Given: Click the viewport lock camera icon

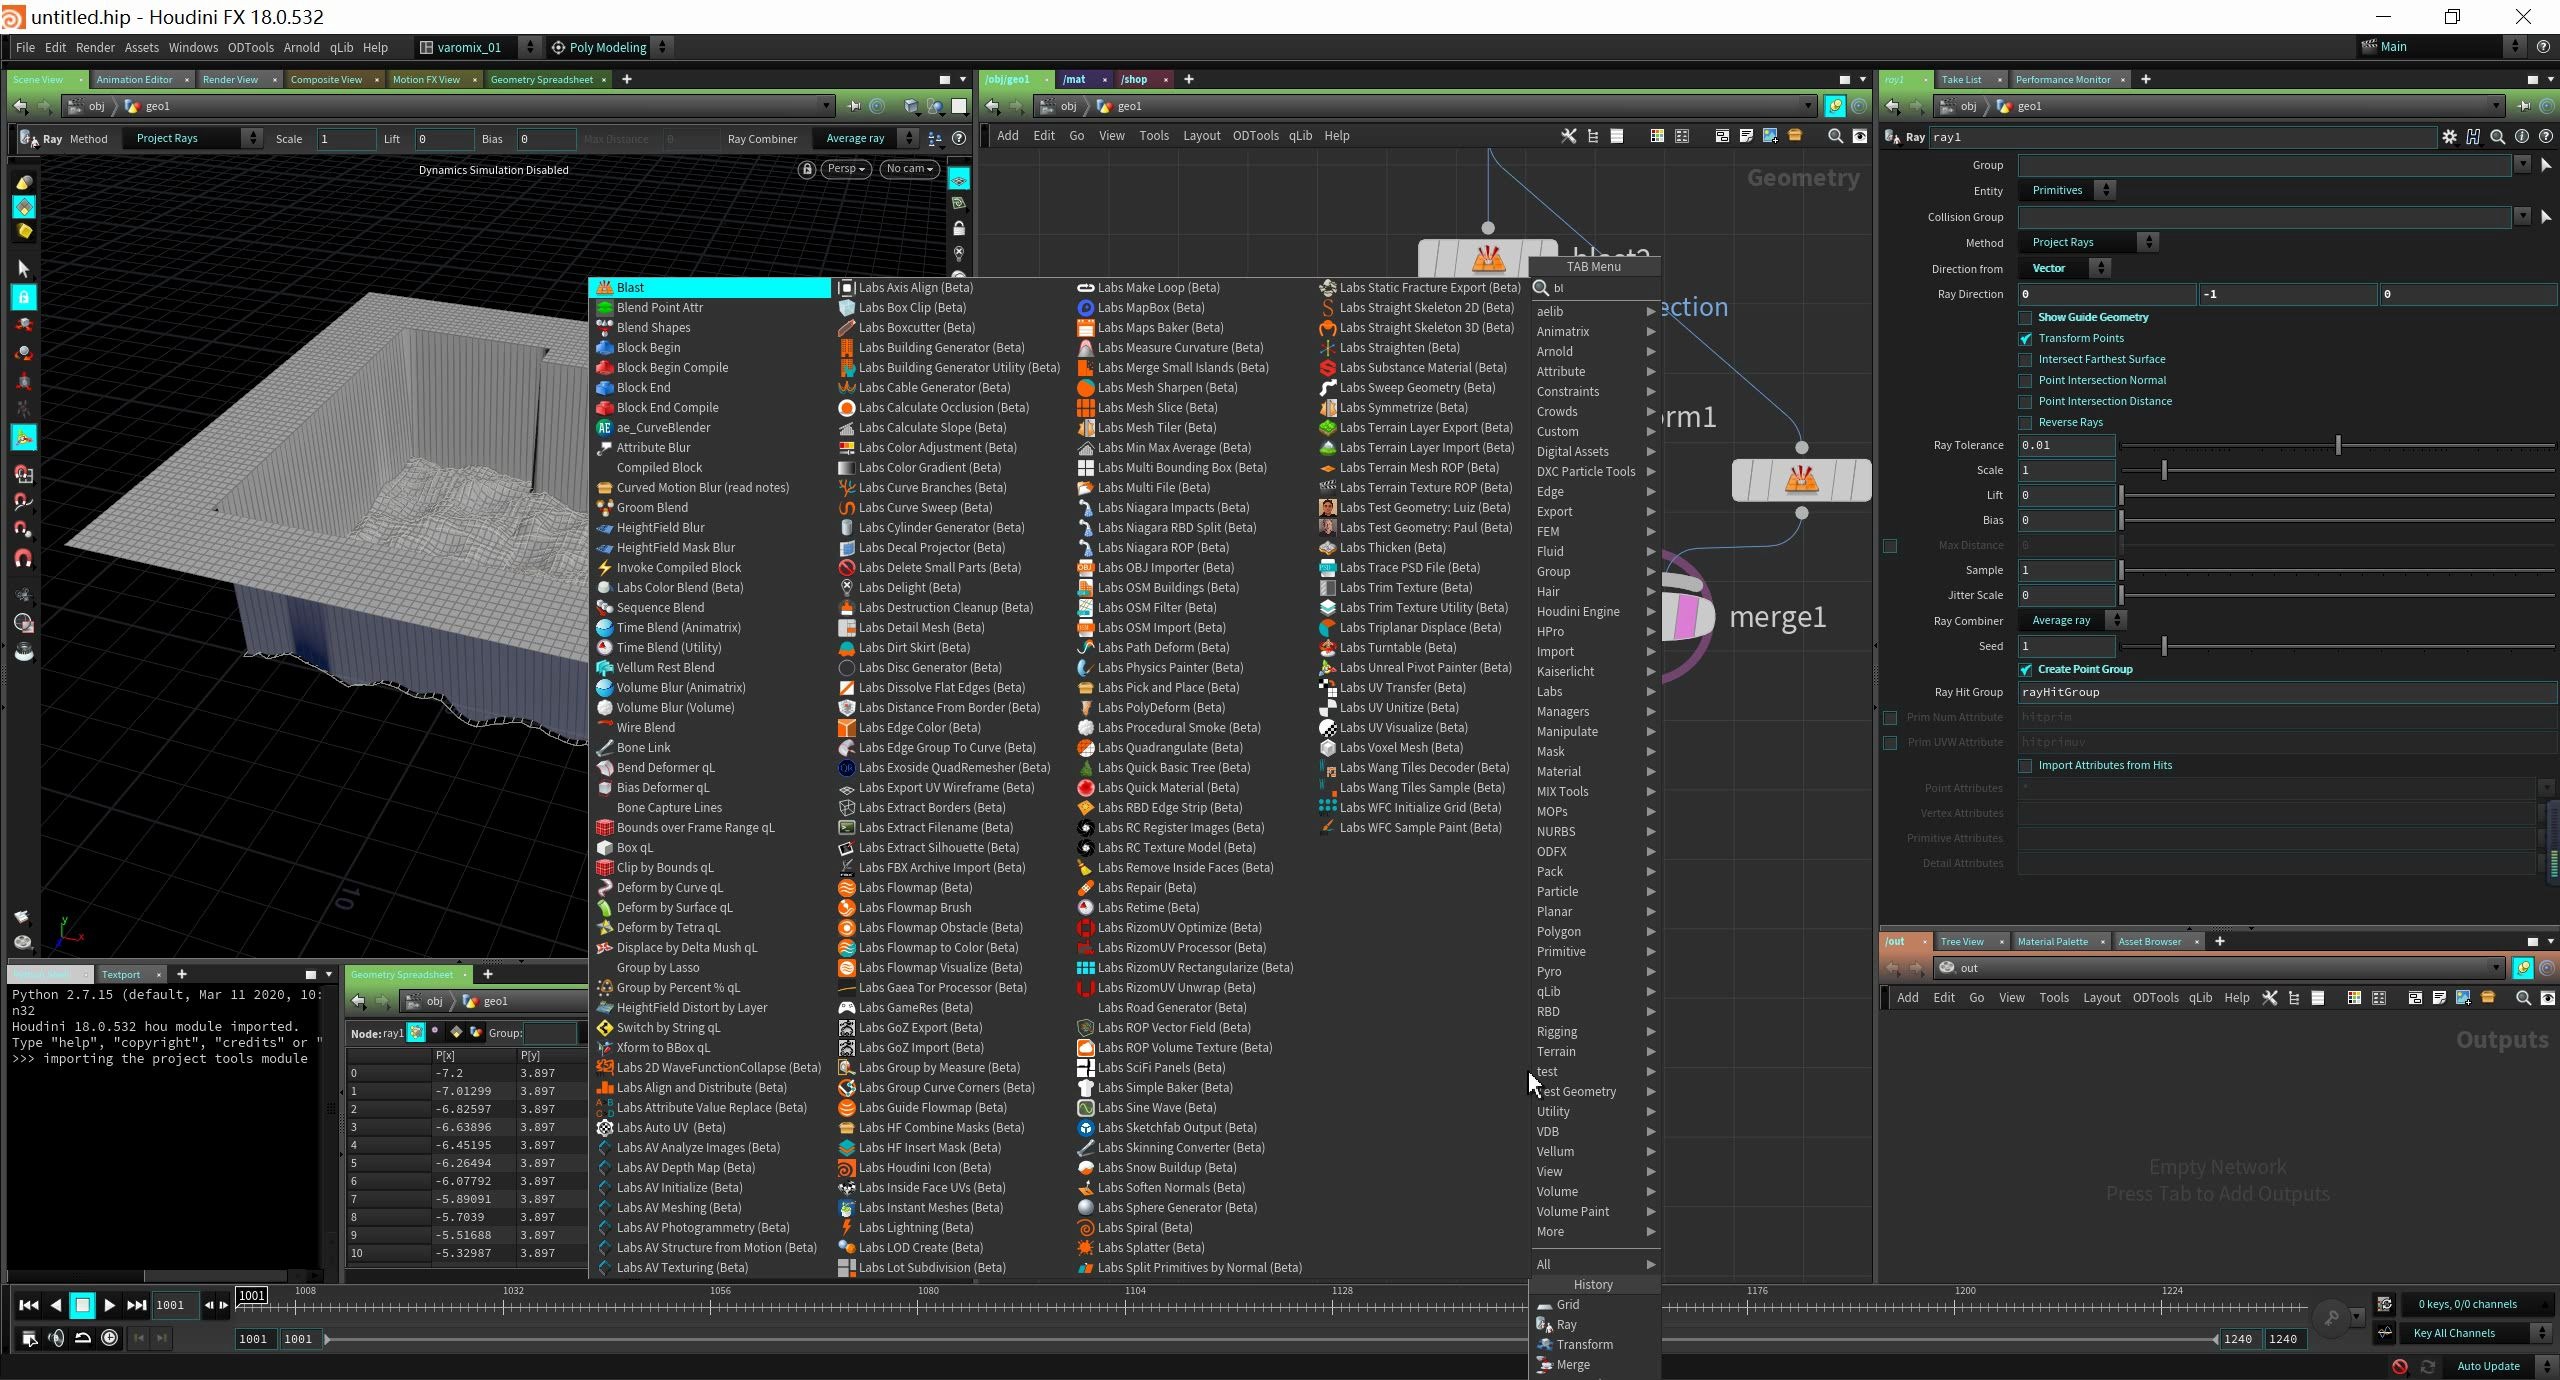Looking at the screenshot, I should pyautogui.click(x=806, y=169).
